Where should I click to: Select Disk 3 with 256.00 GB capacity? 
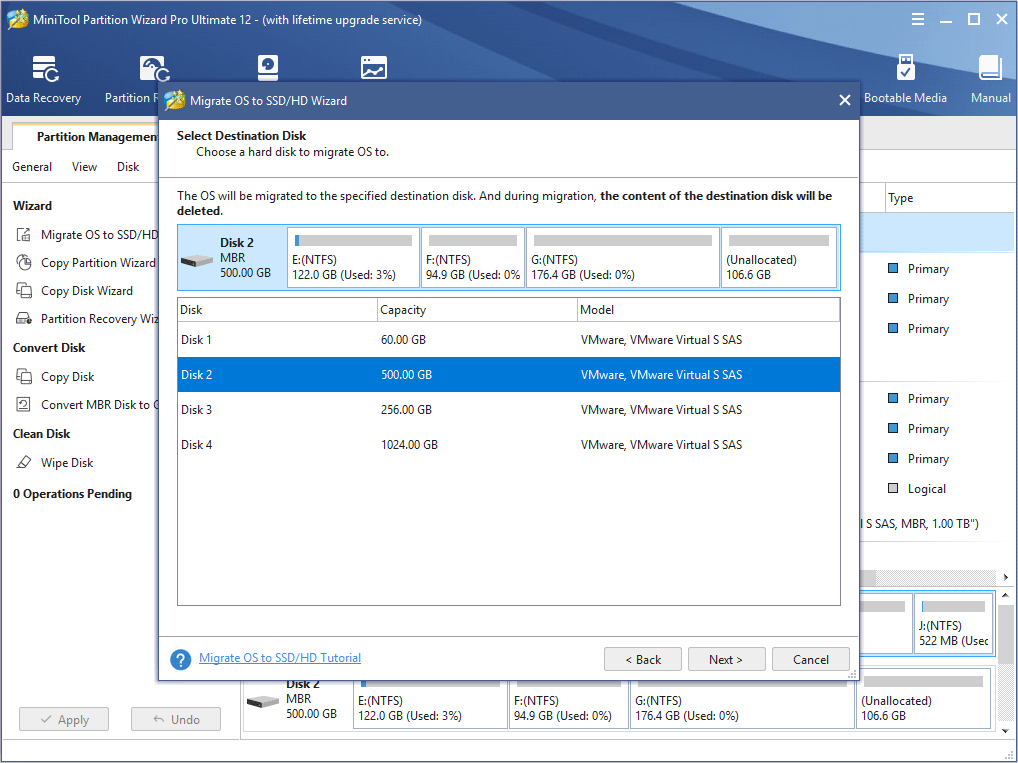point(508,410)
